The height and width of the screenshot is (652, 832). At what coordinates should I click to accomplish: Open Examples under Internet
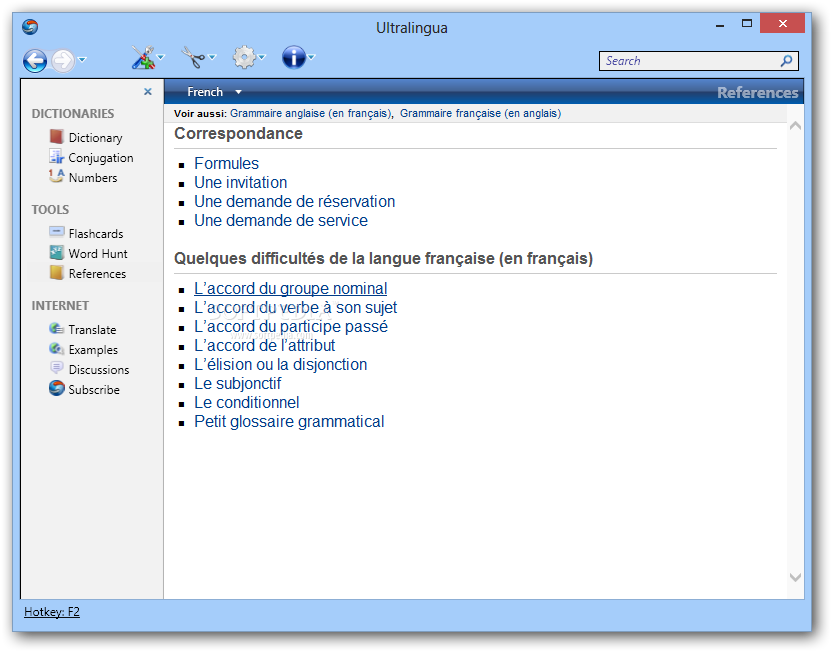pyautogui.click(x=93, y=350)
